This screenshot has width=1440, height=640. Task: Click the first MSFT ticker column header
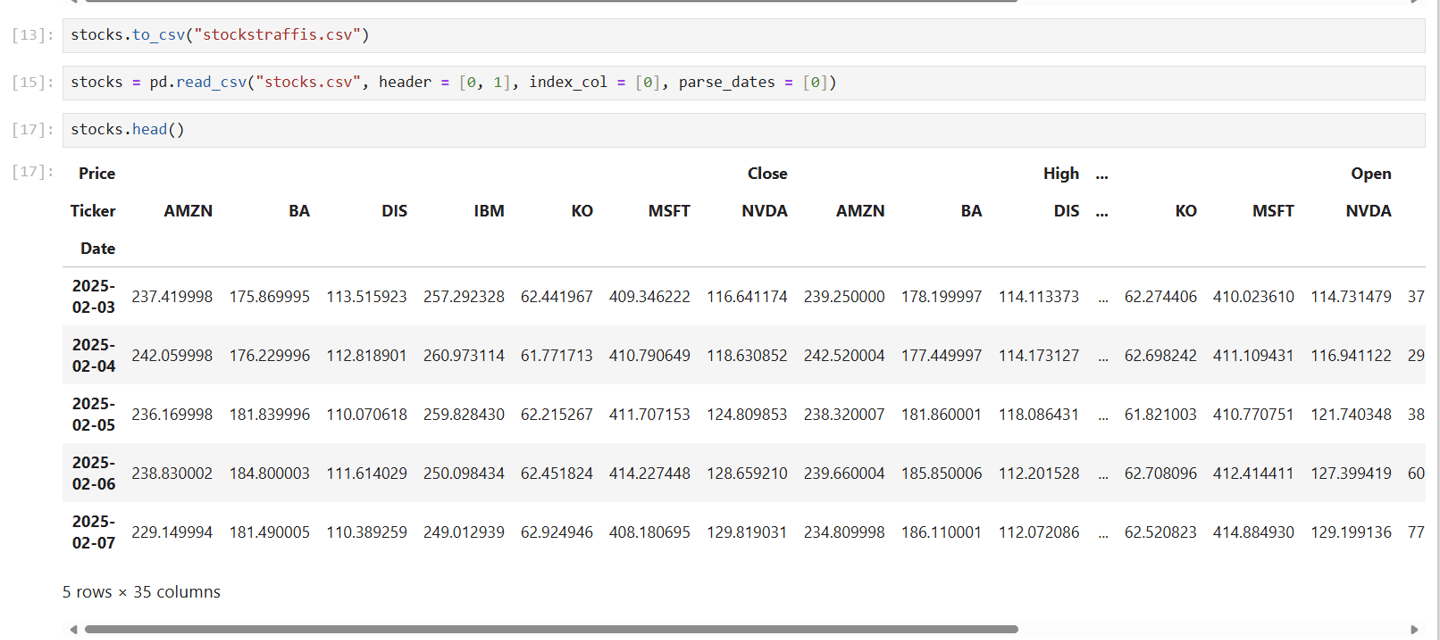(669, 211)
